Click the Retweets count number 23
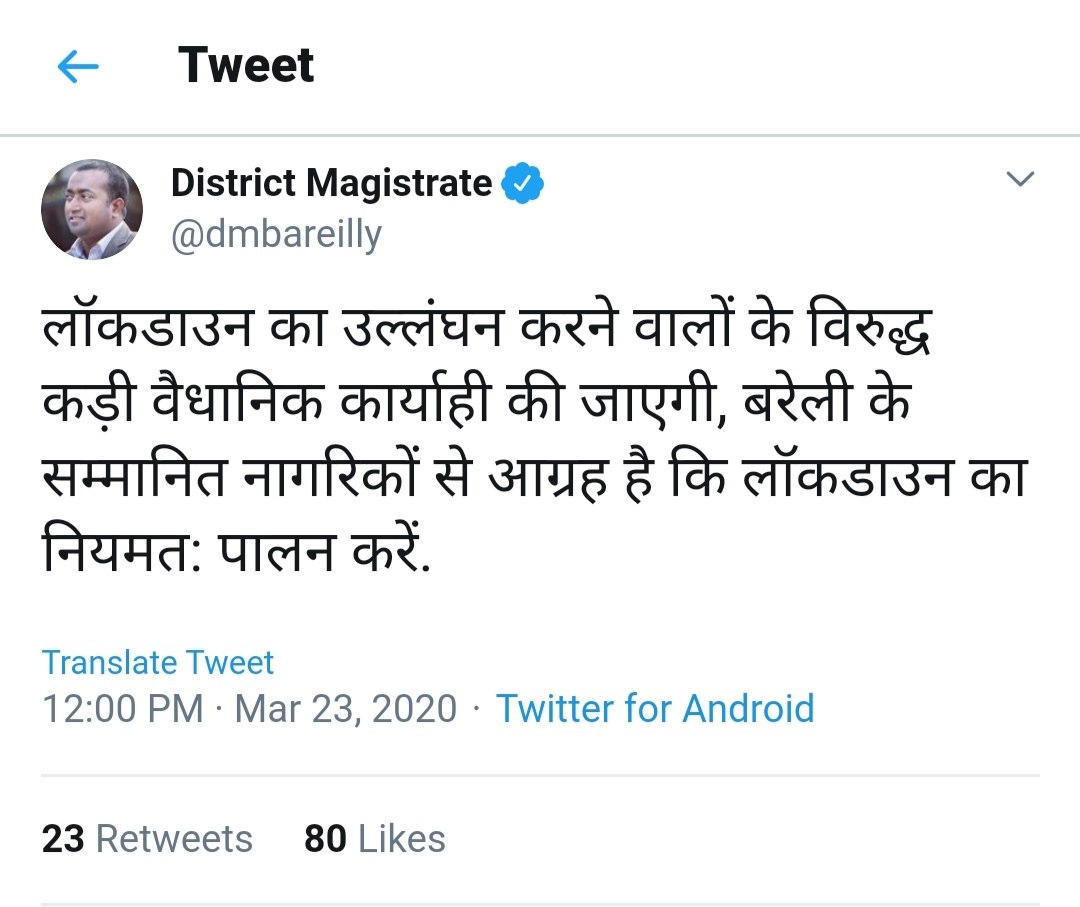Image resolution: width=1080 pixels, height=907 pixels. click(60, 840)
